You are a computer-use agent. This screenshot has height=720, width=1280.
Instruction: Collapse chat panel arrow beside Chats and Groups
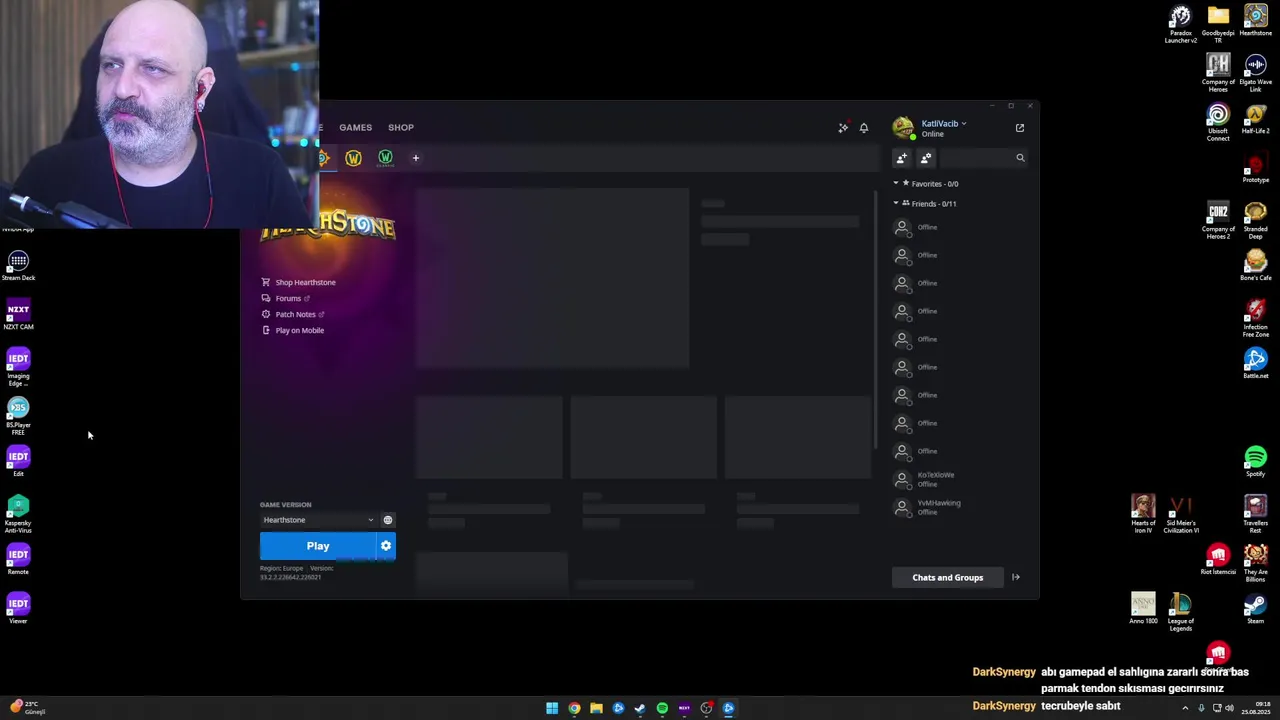(x=1016, y=577)
